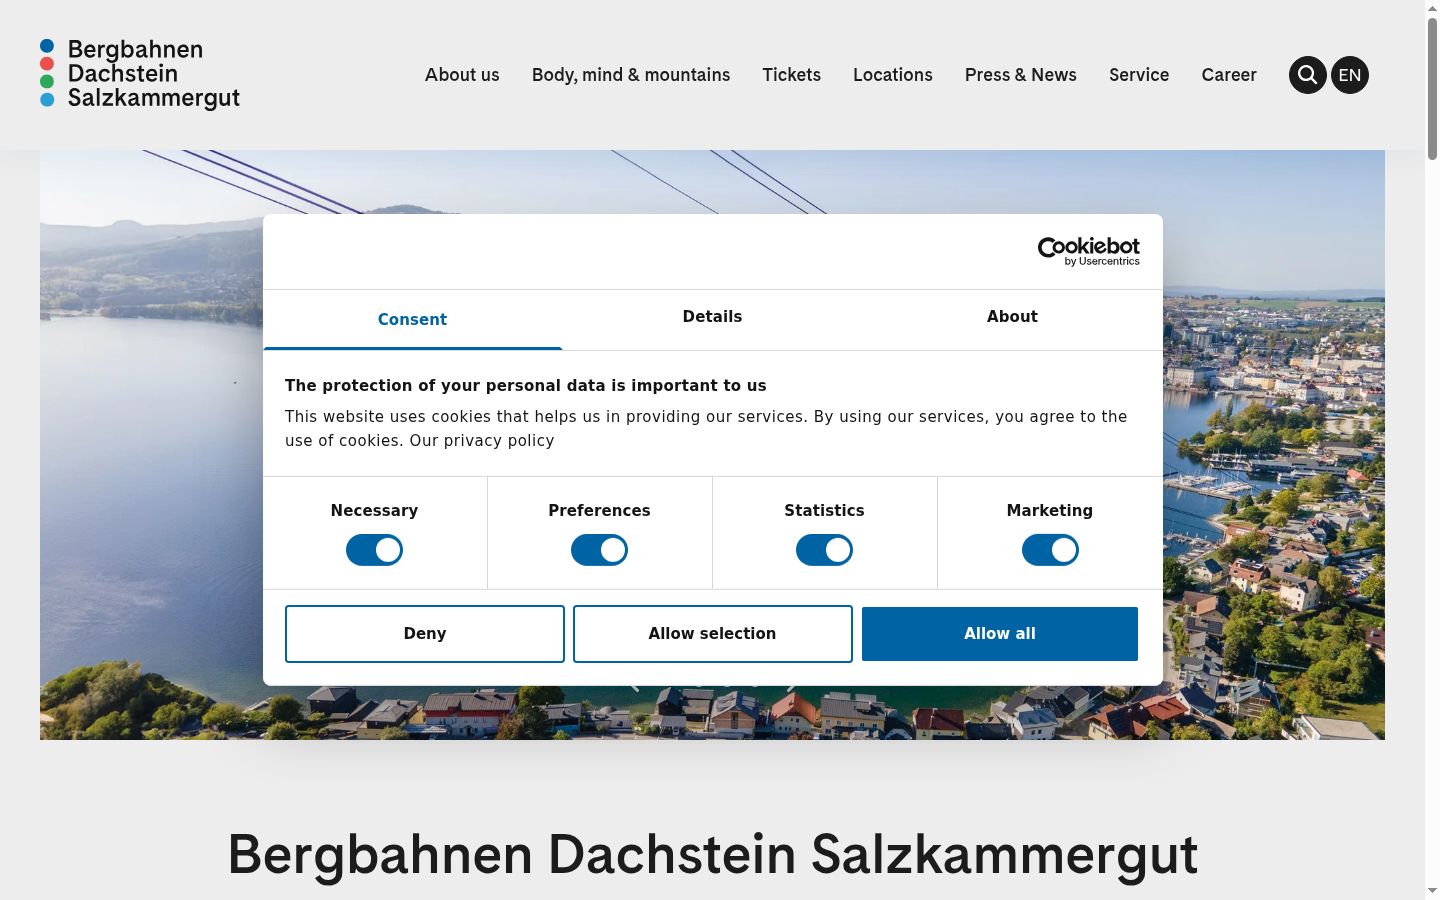Toggle the Marketing cookies switch
Image resolution: width=1440 pixels, height=900 pixels.
(x=1050, y=550)
